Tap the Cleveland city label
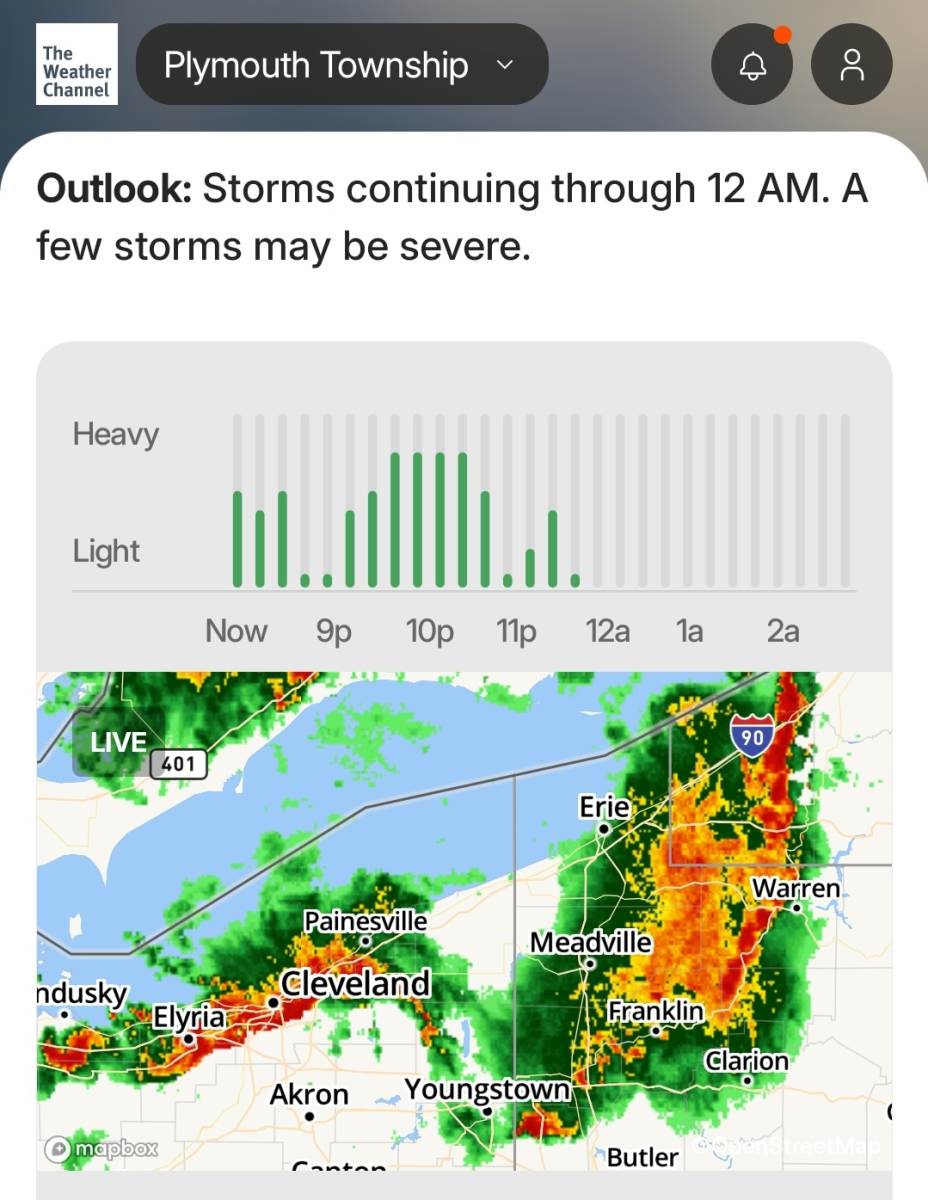The height and width of the screenshot is (1200, 928). tap(355, 984)
